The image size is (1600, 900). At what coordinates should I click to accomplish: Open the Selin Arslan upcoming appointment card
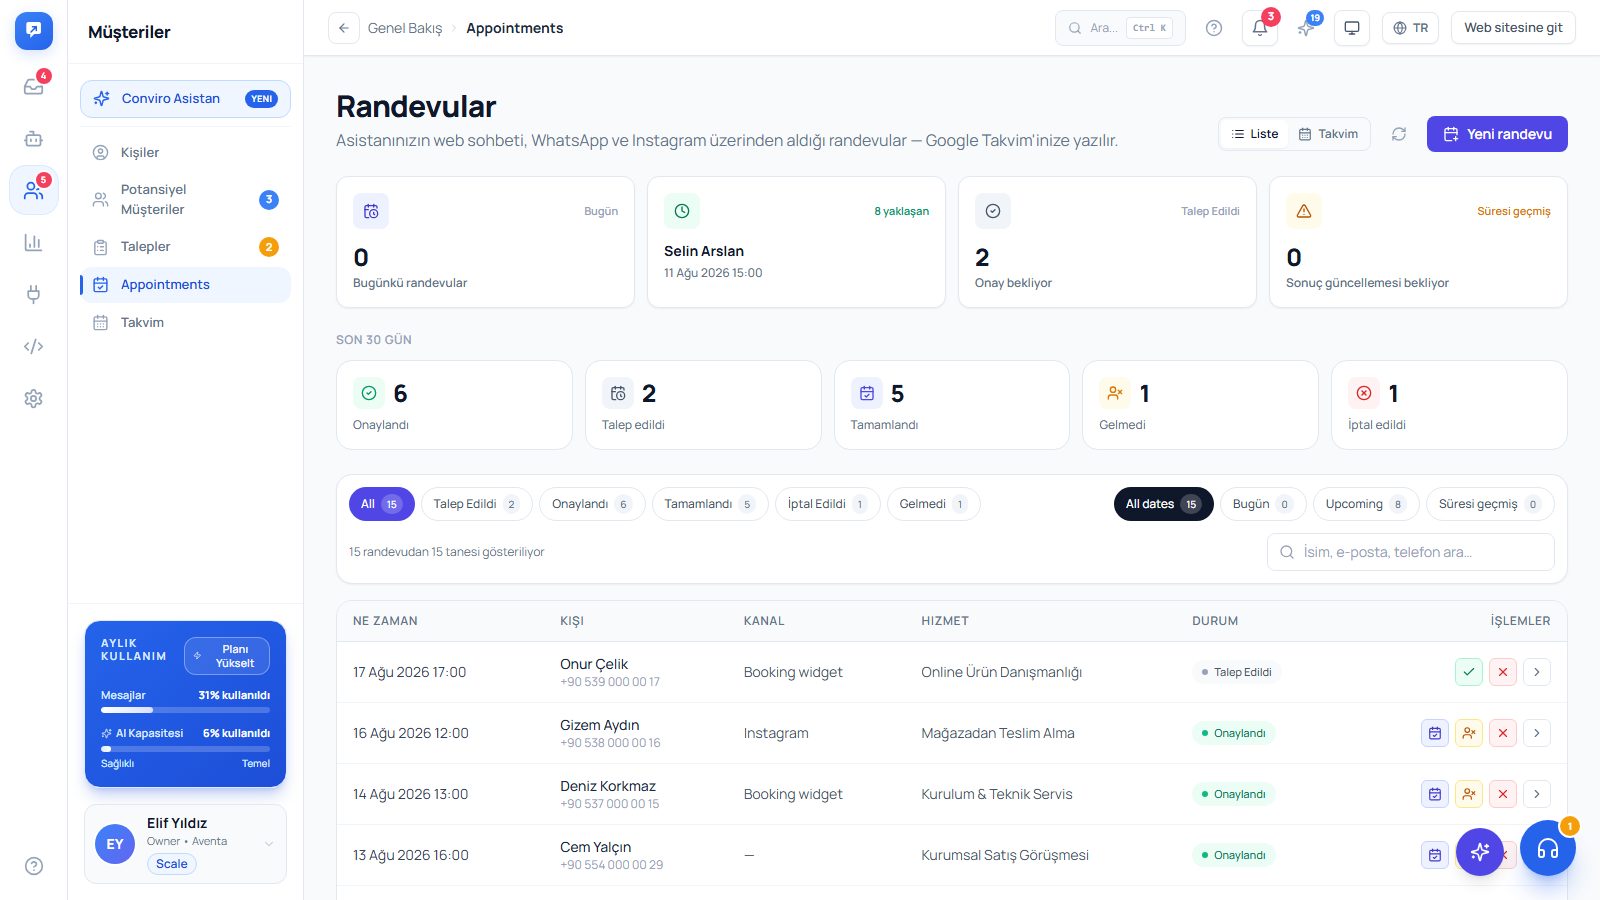coord(796,242)
